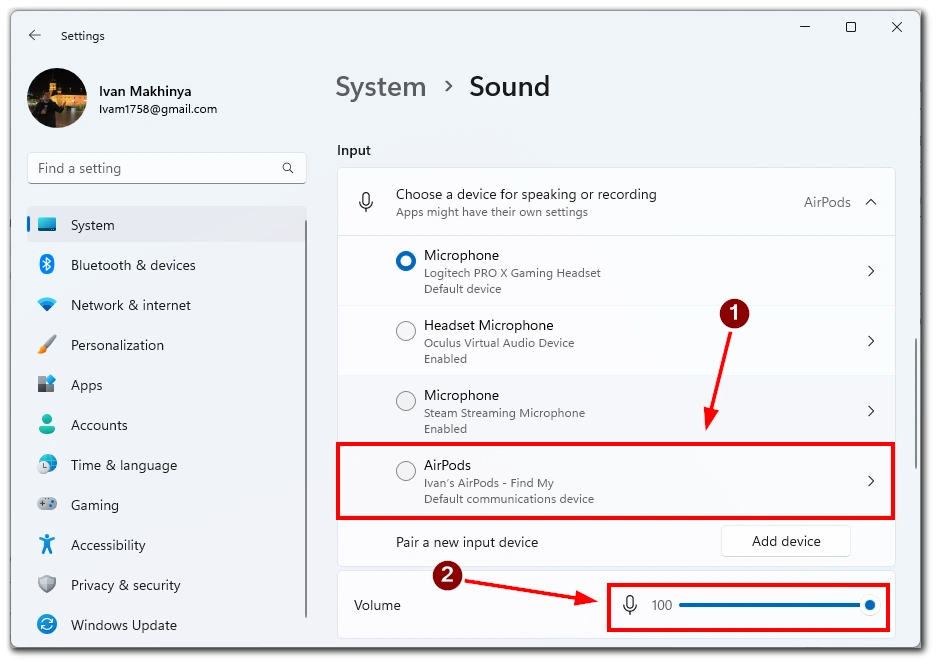The height and width of the screenshot is (666, 939).
Task: Minimize the Settings window
Action: (x=805, y=27)
